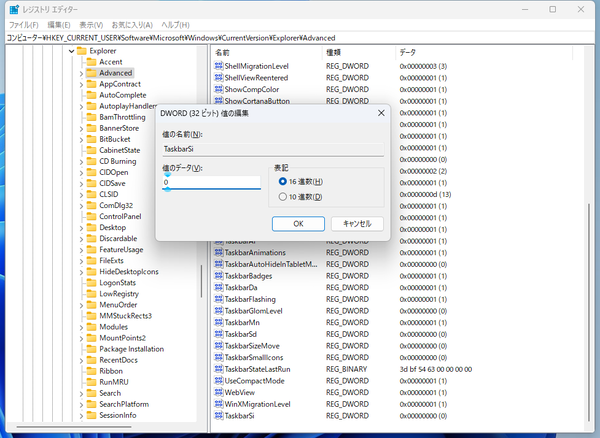The width and height of the screenshot is (600, 438).
Task: Click the tree pane horizontal scrollbar
Action: [74, 427]
